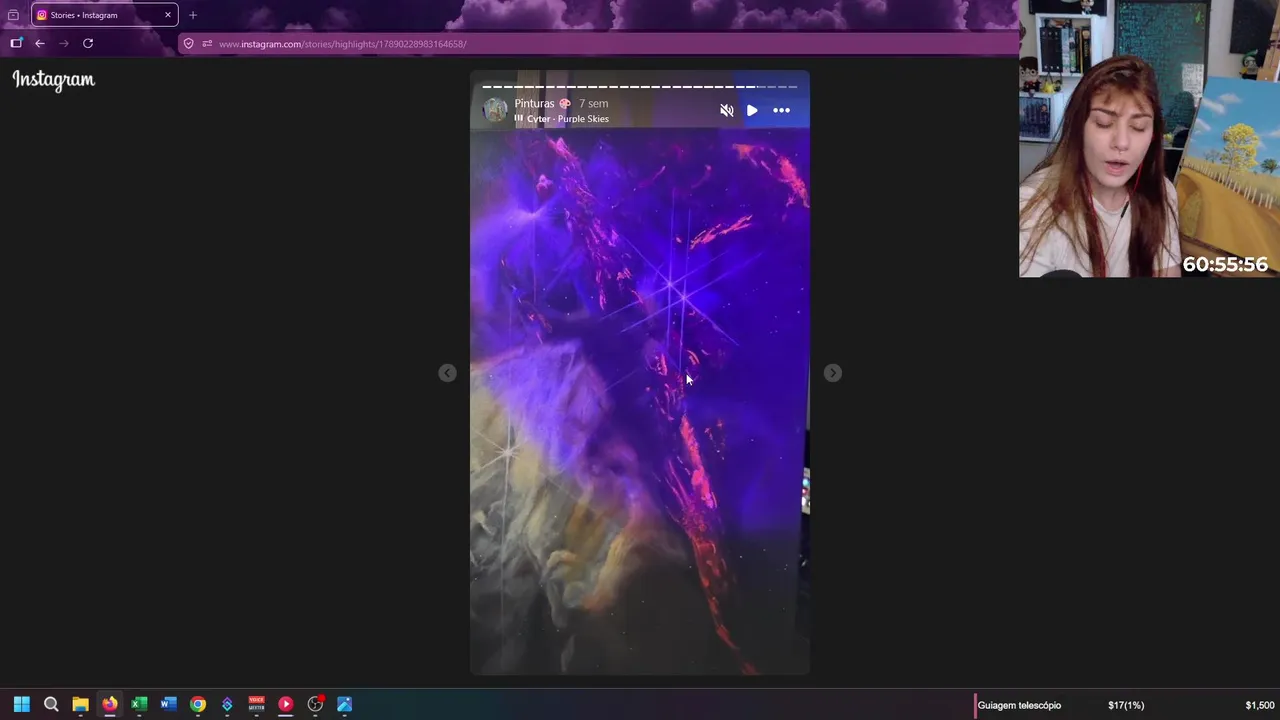Unmute the story audio
1280x720 pixels.
pyautogui.click(x=727, y=111)
